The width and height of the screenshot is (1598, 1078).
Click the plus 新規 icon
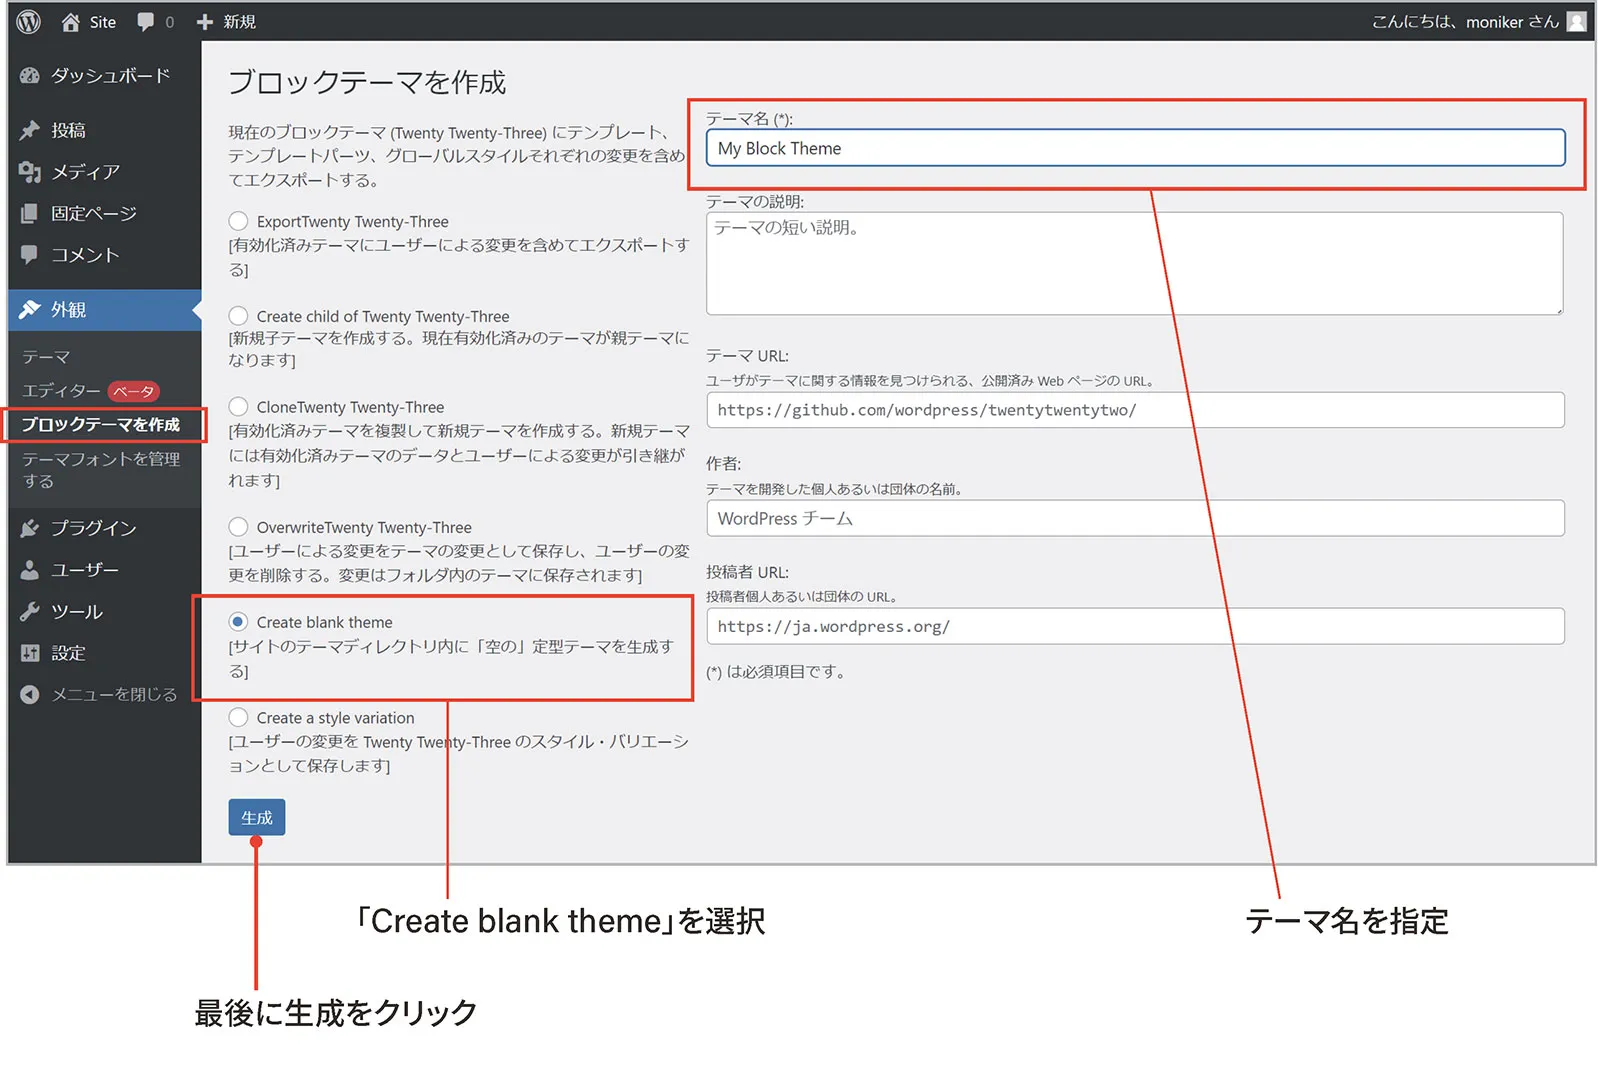point(205,22)
